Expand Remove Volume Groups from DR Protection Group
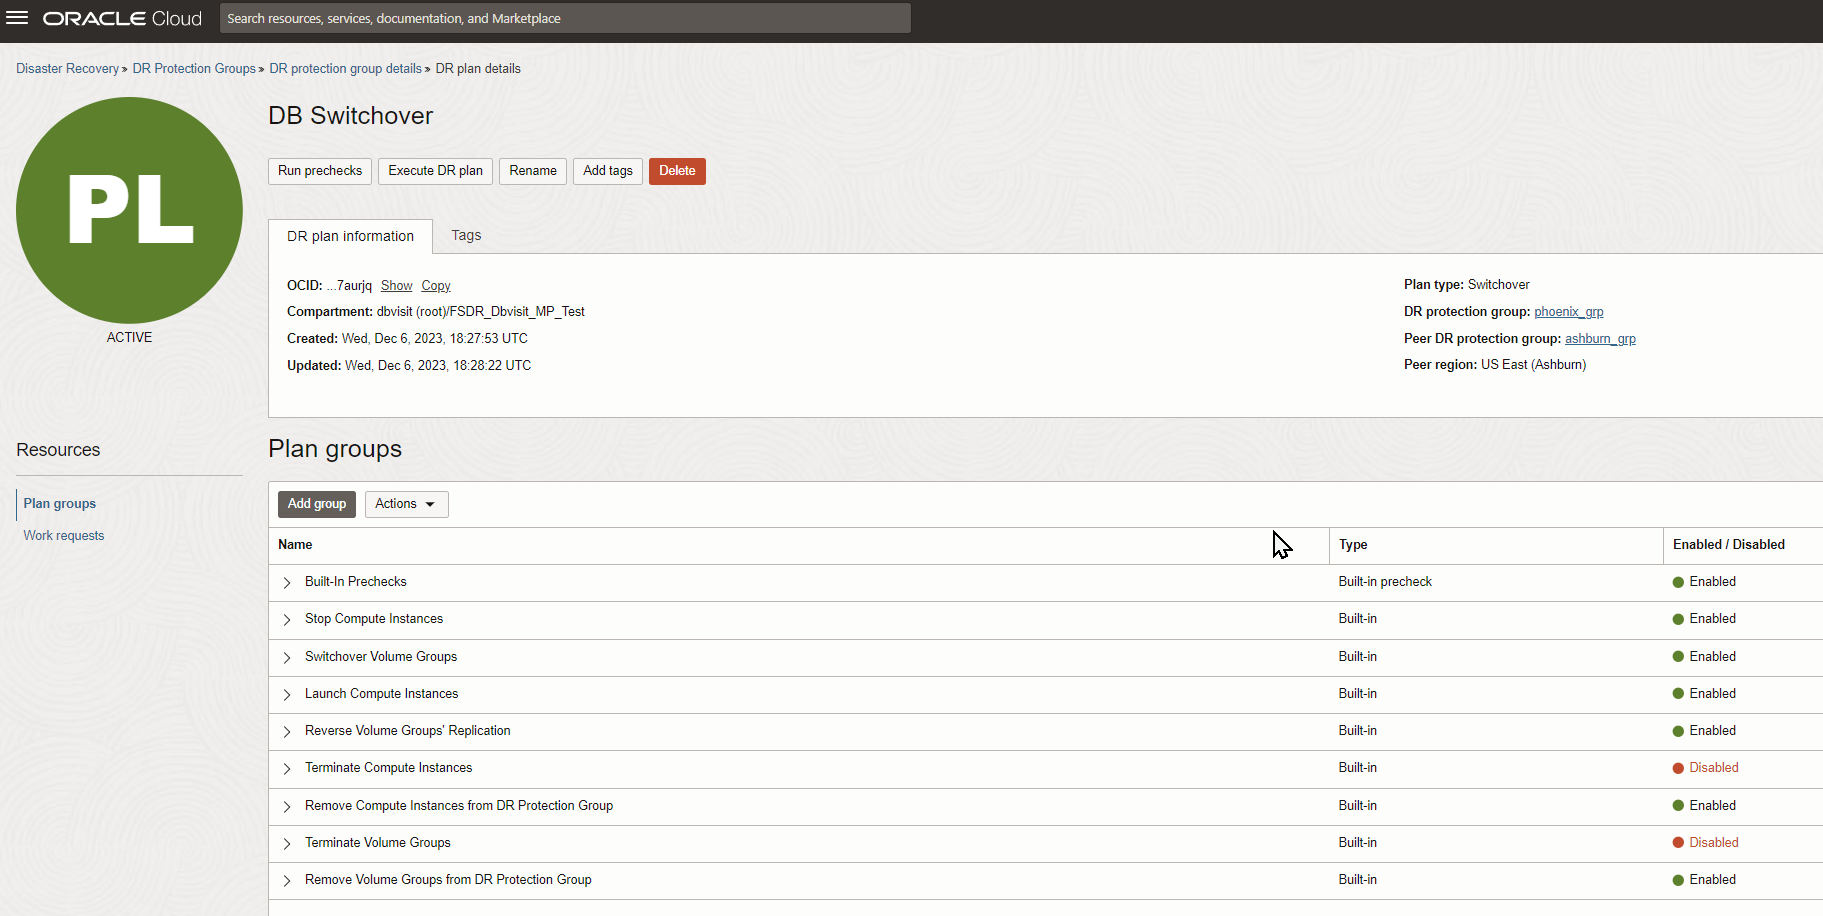This screenshot has width=1823, height=916. point(287,881)
